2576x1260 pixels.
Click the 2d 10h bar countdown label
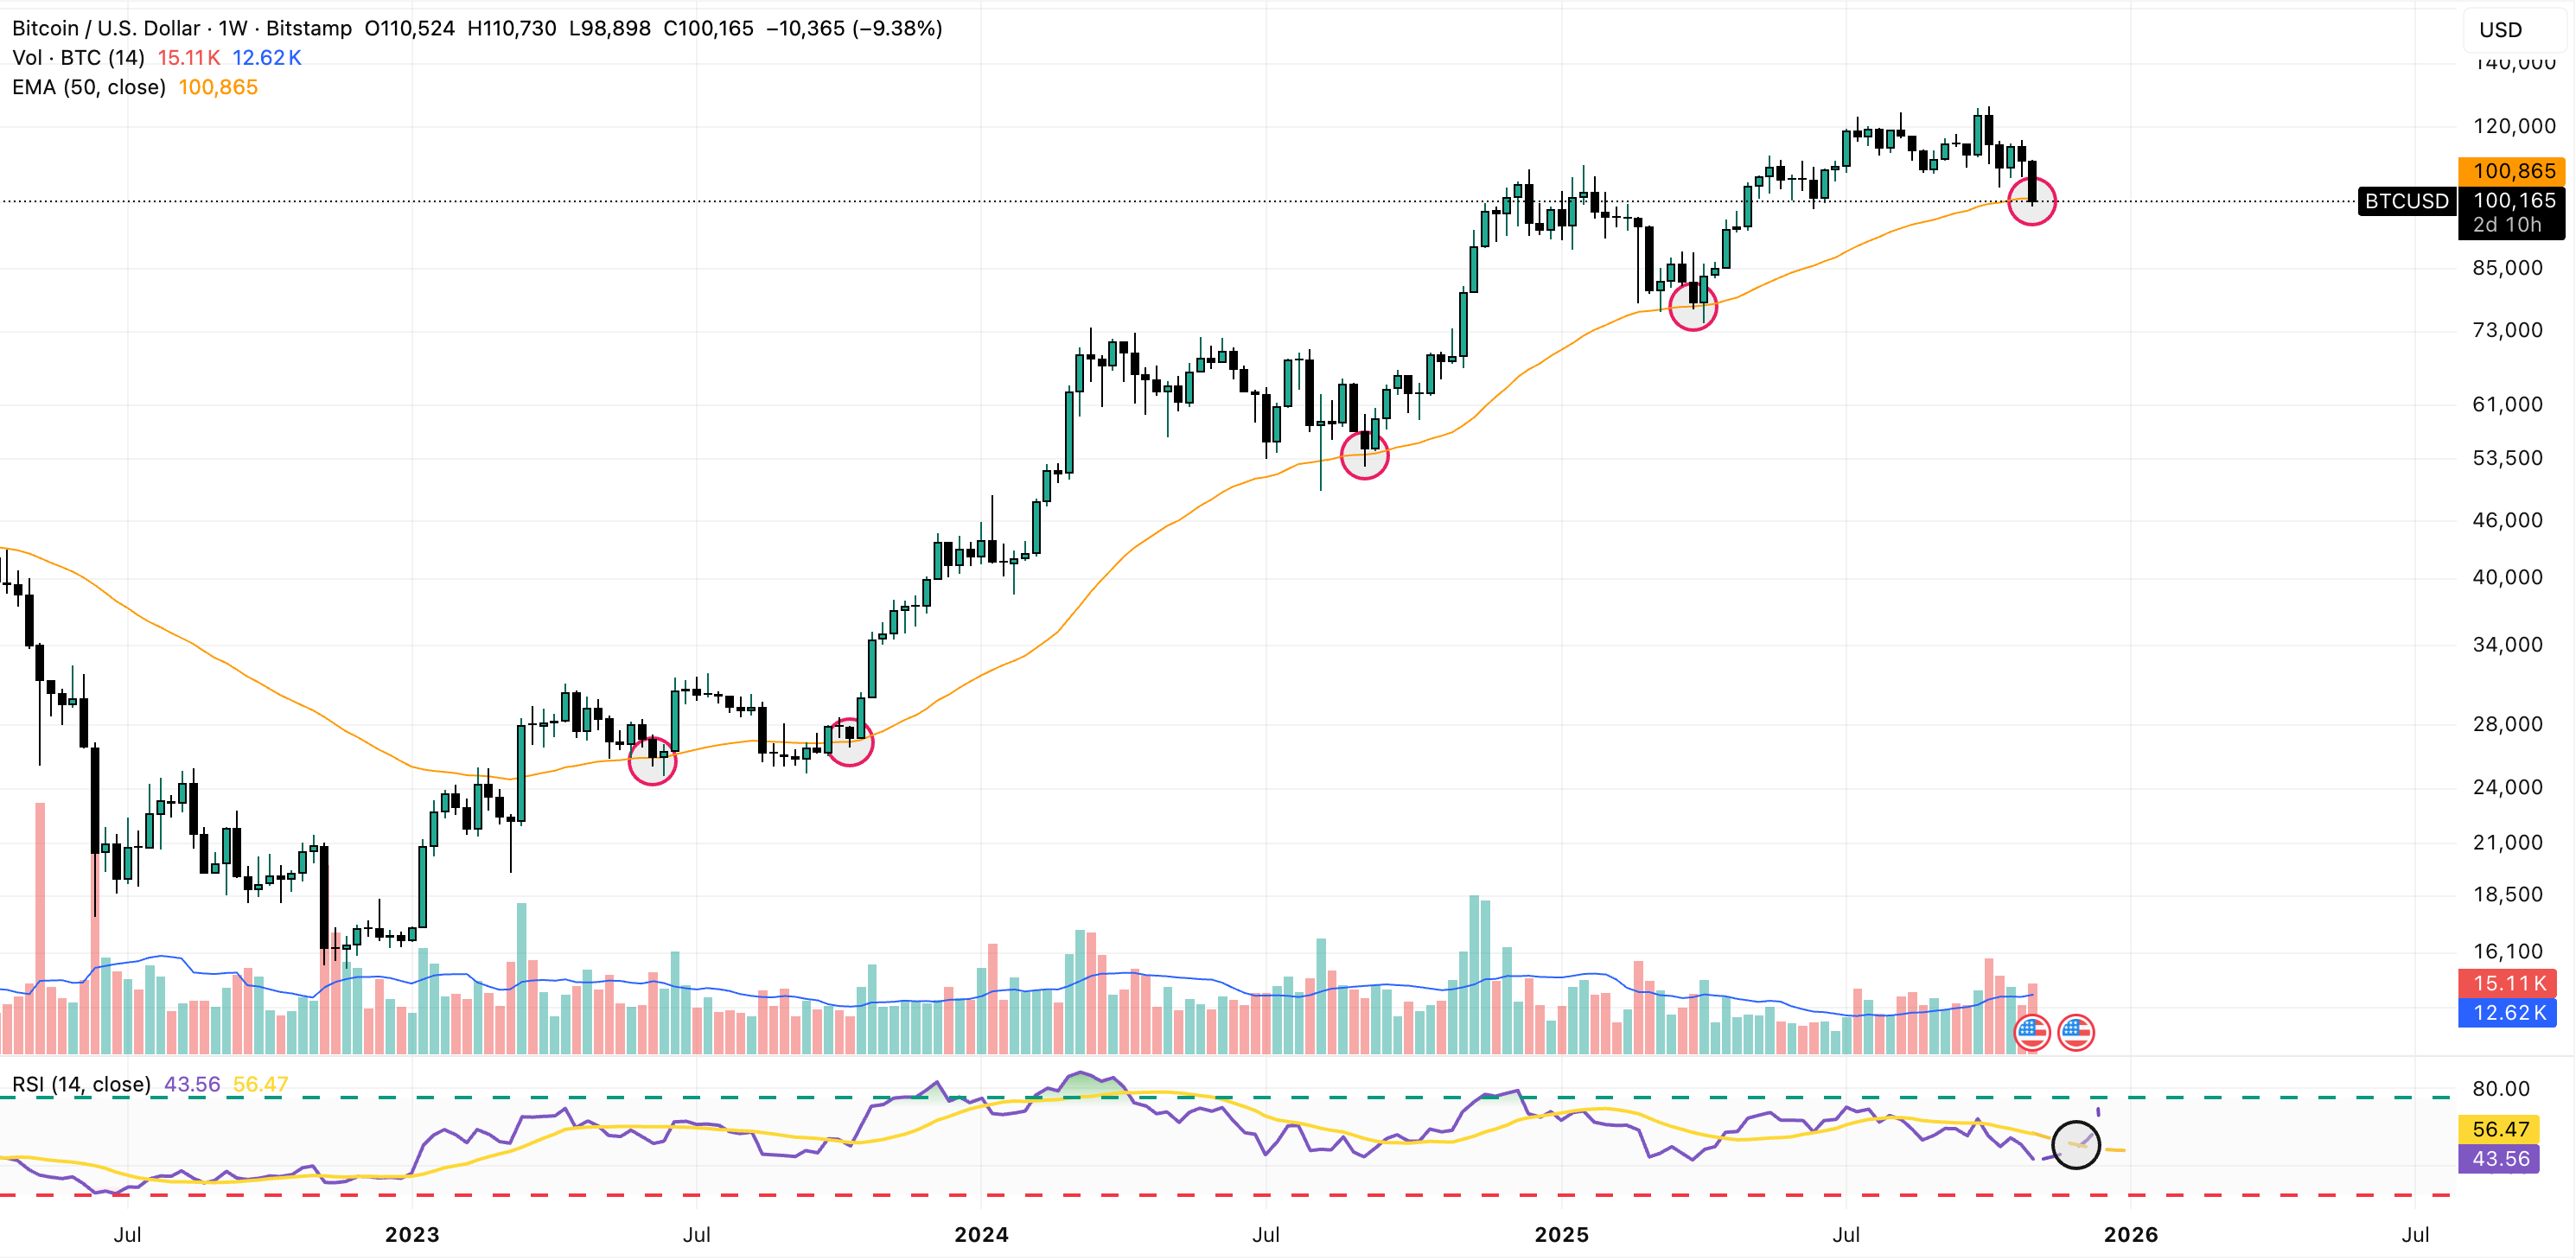click(2507, 226)
